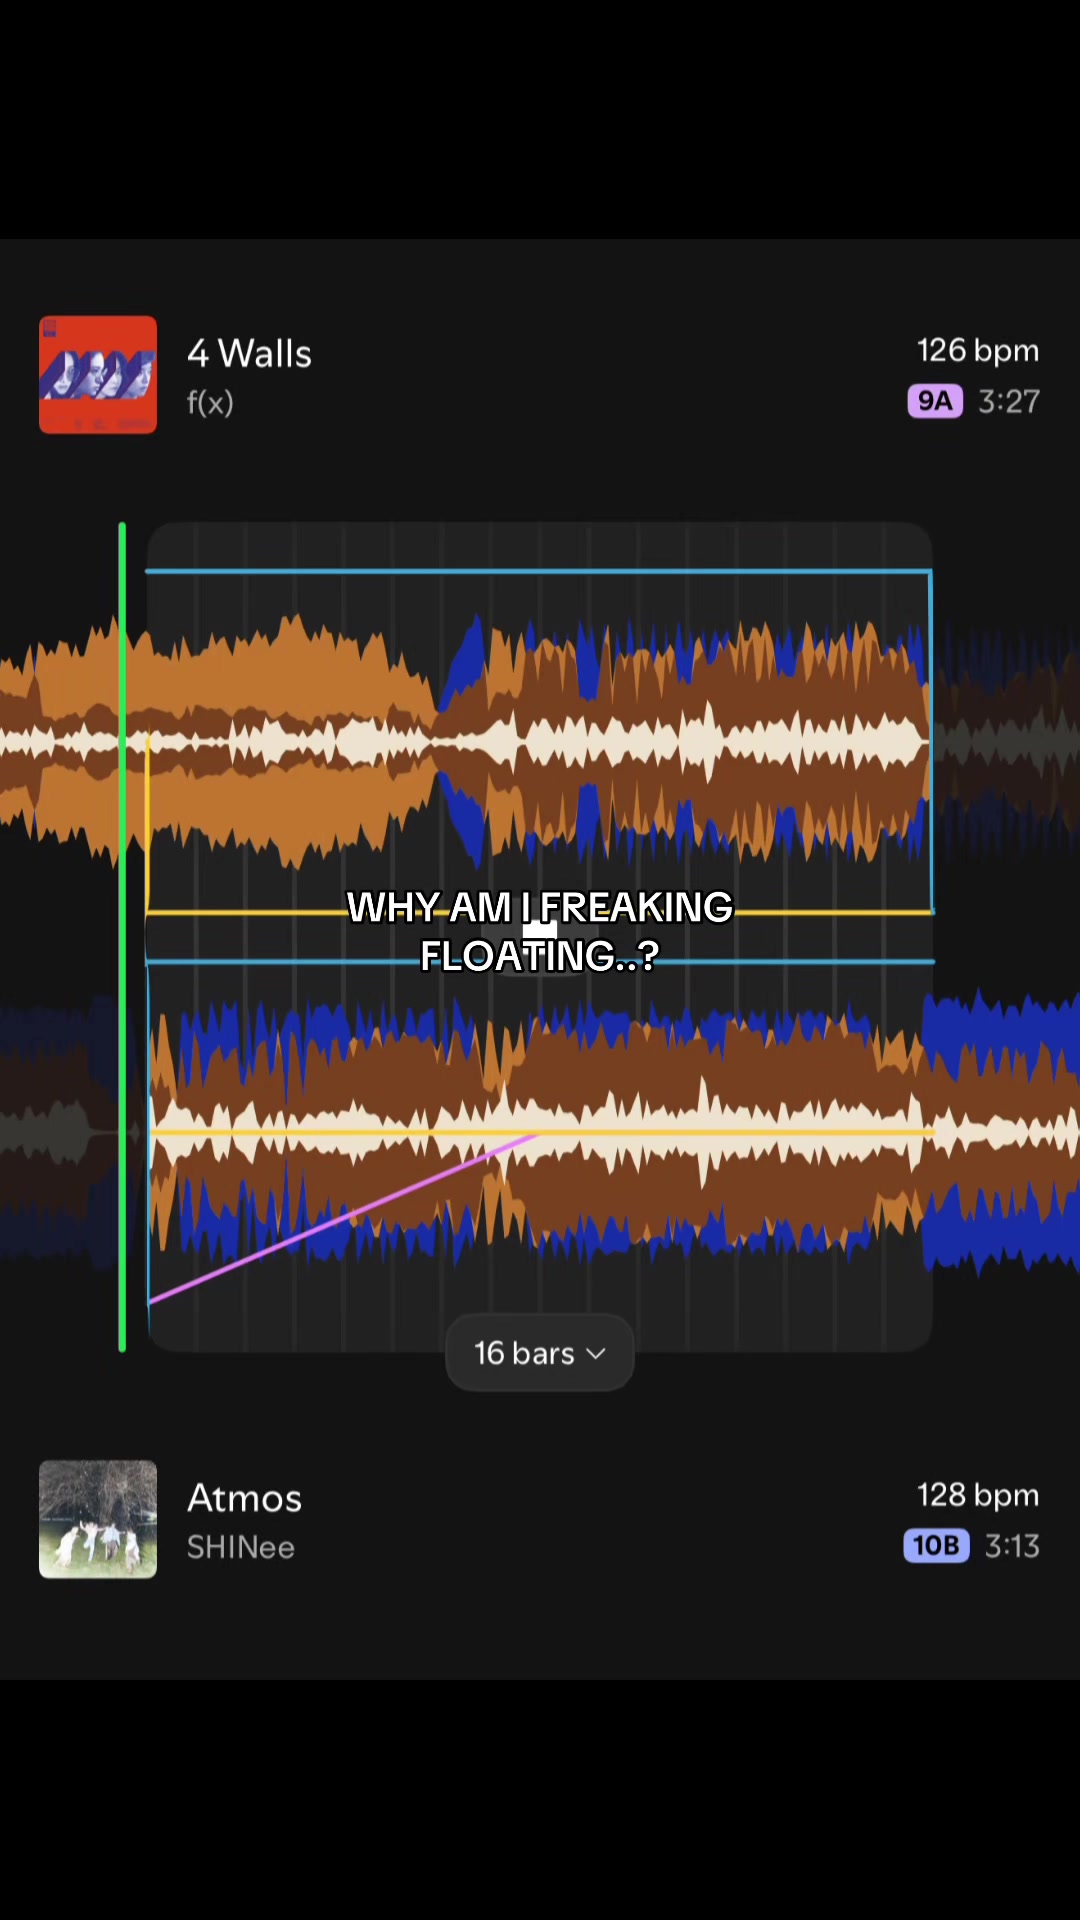Click the f(x) artist name
This screenshot has height=1920, width=1080.
coord(210,402)
